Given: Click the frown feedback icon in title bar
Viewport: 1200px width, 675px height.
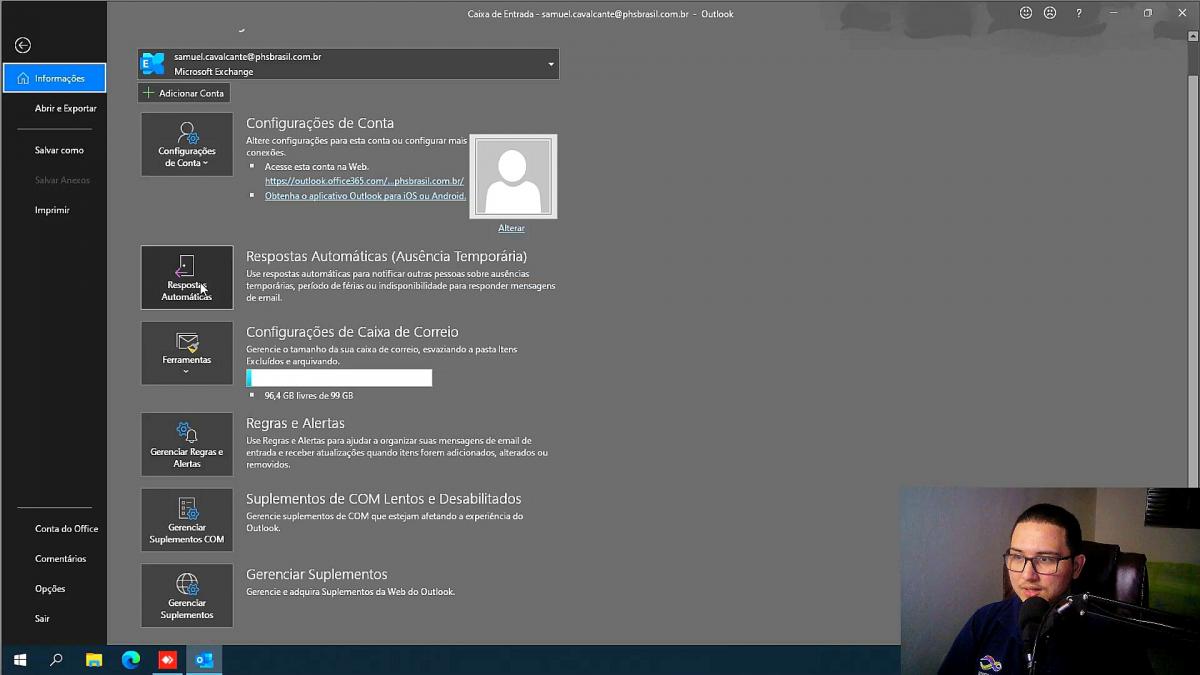Looking at the screenshot, I should (x=1050, y=13).
